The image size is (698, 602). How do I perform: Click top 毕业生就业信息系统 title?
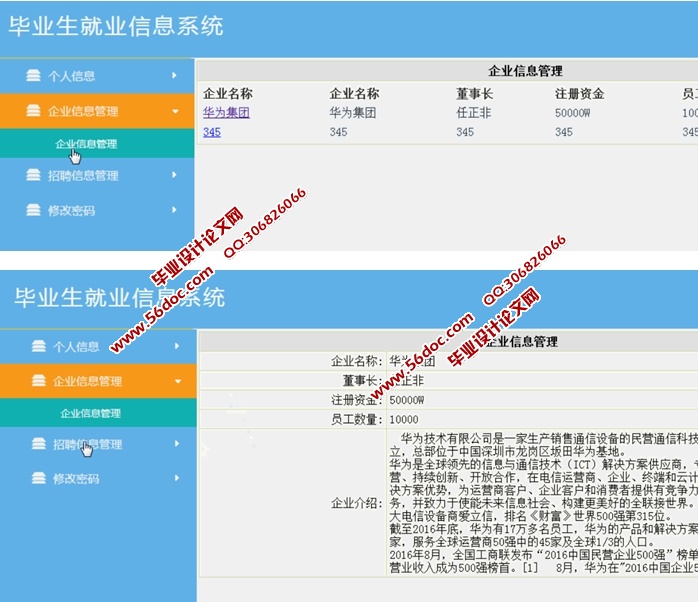click(116, 26)
